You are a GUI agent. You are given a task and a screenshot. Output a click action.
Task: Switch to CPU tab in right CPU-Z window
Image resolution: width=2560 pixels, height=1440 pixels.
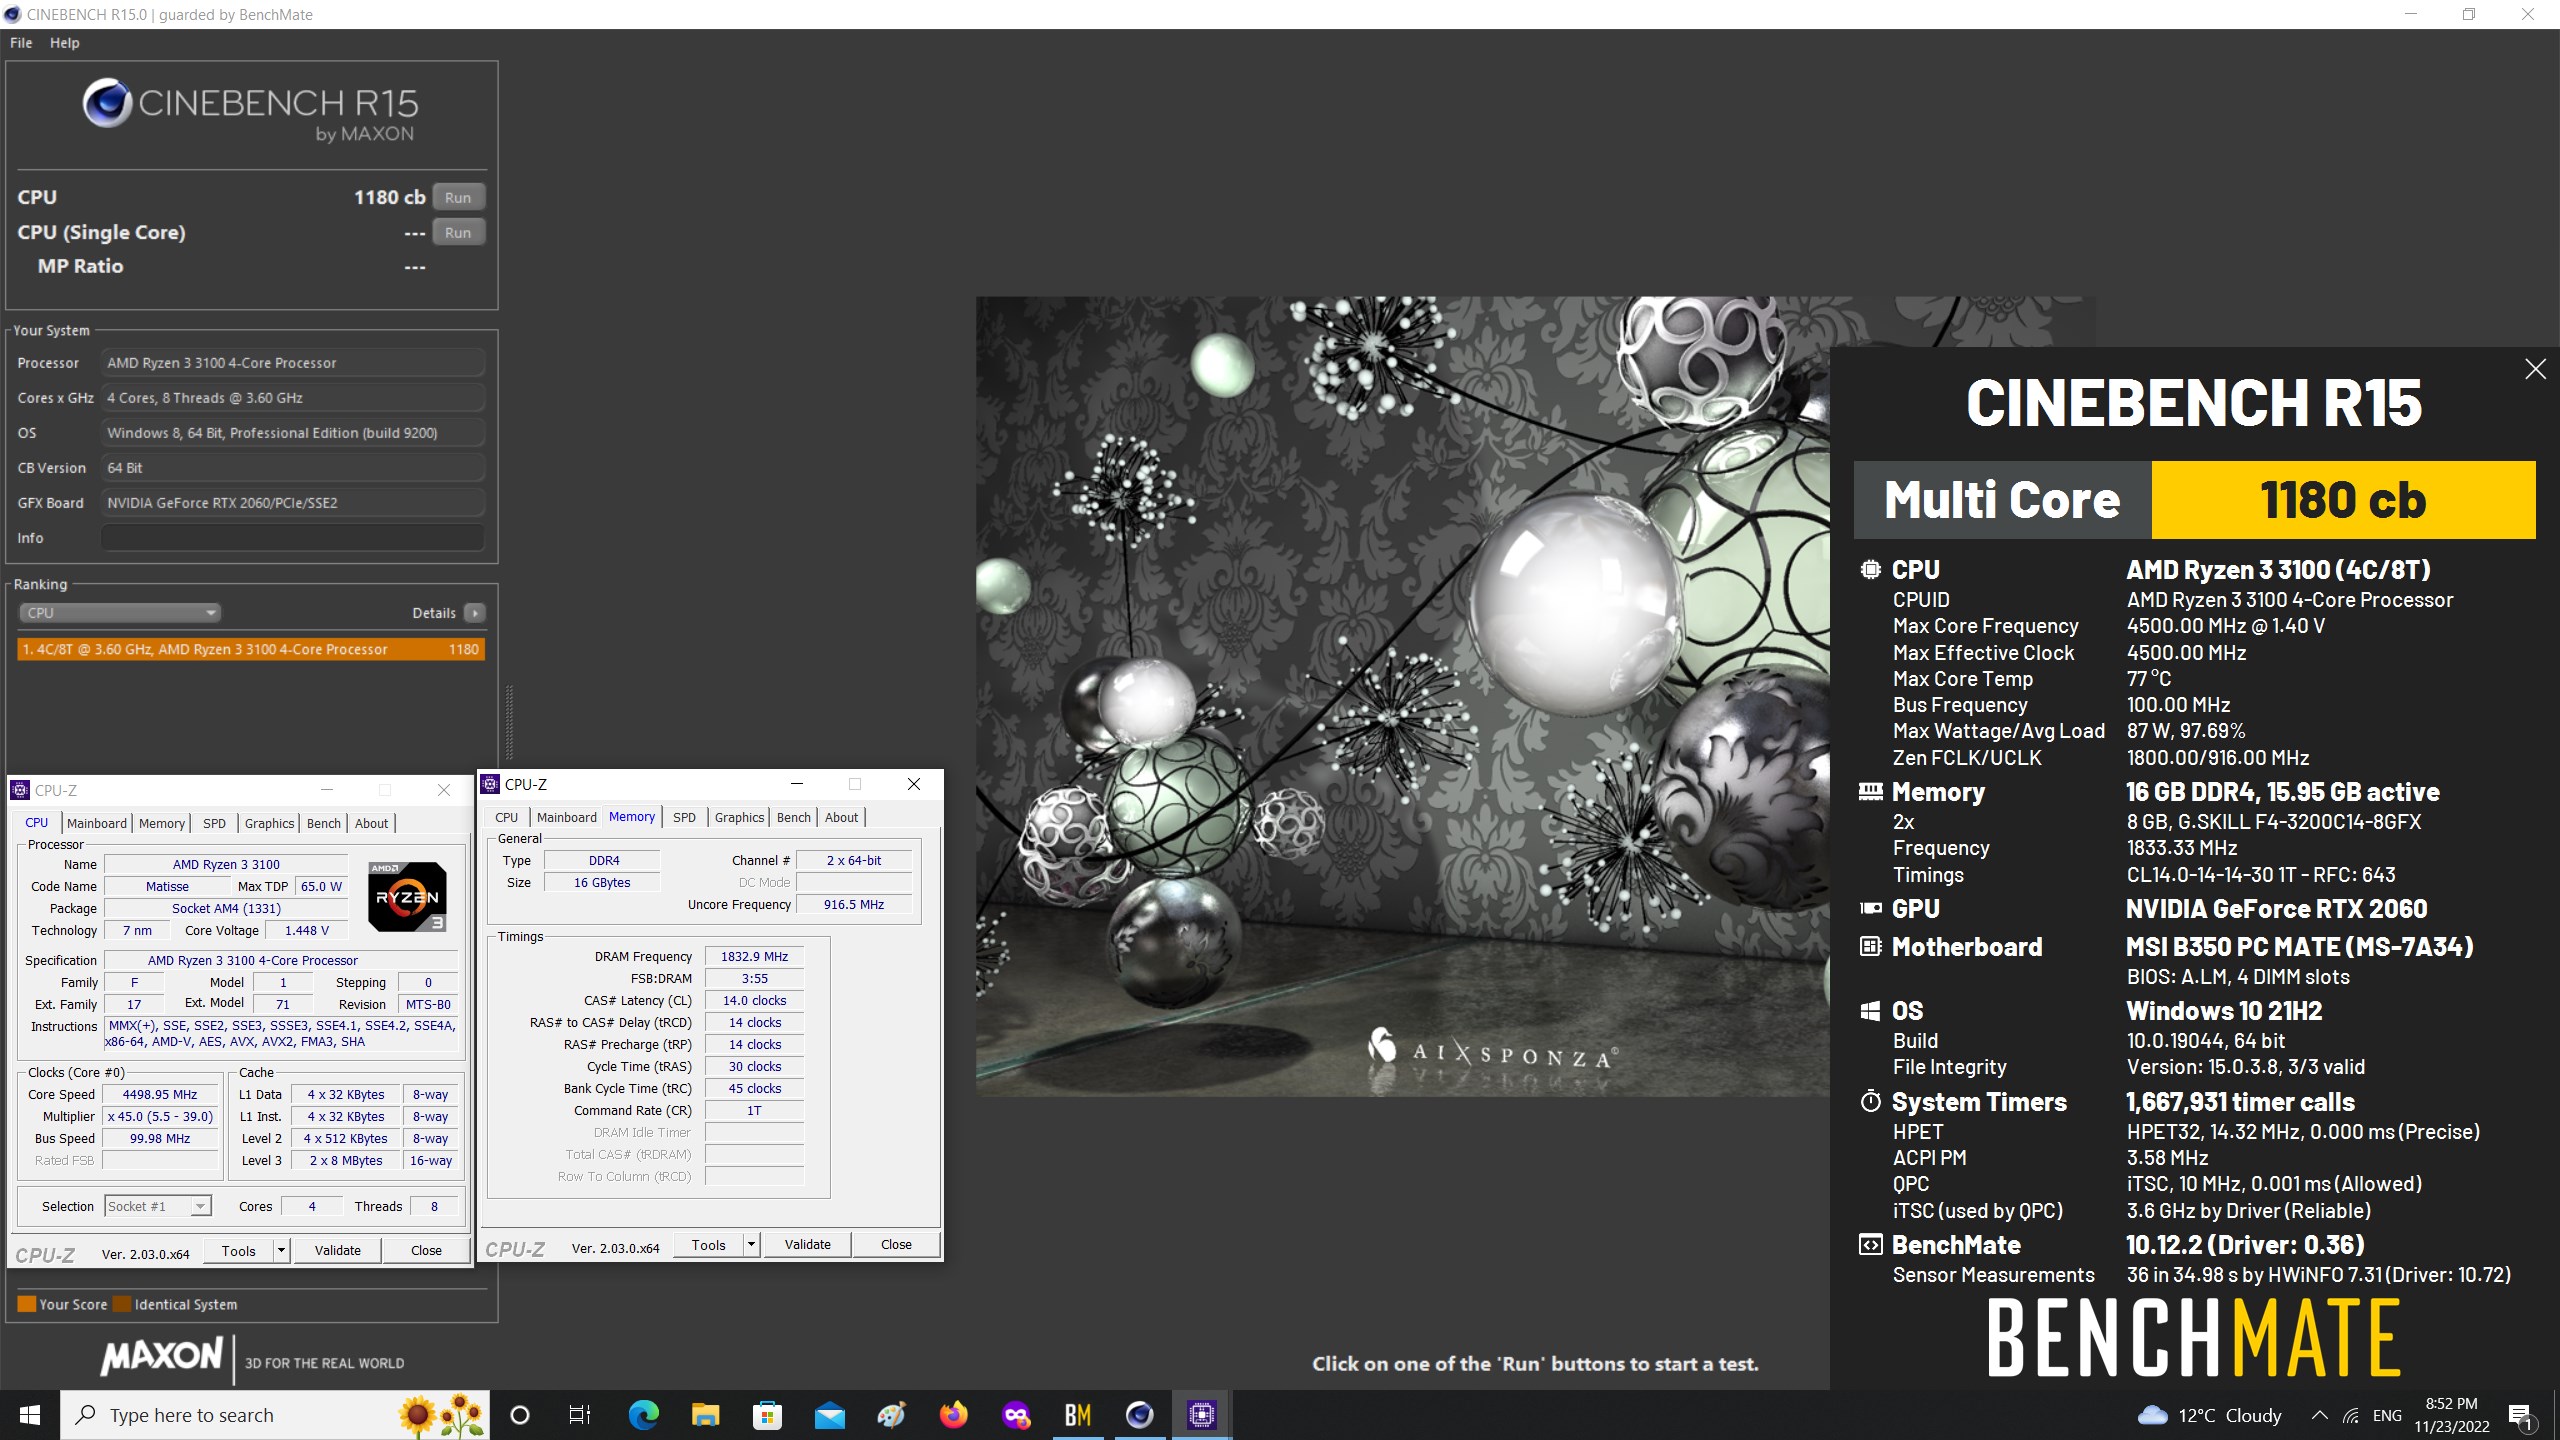click(x=507, y=817)
